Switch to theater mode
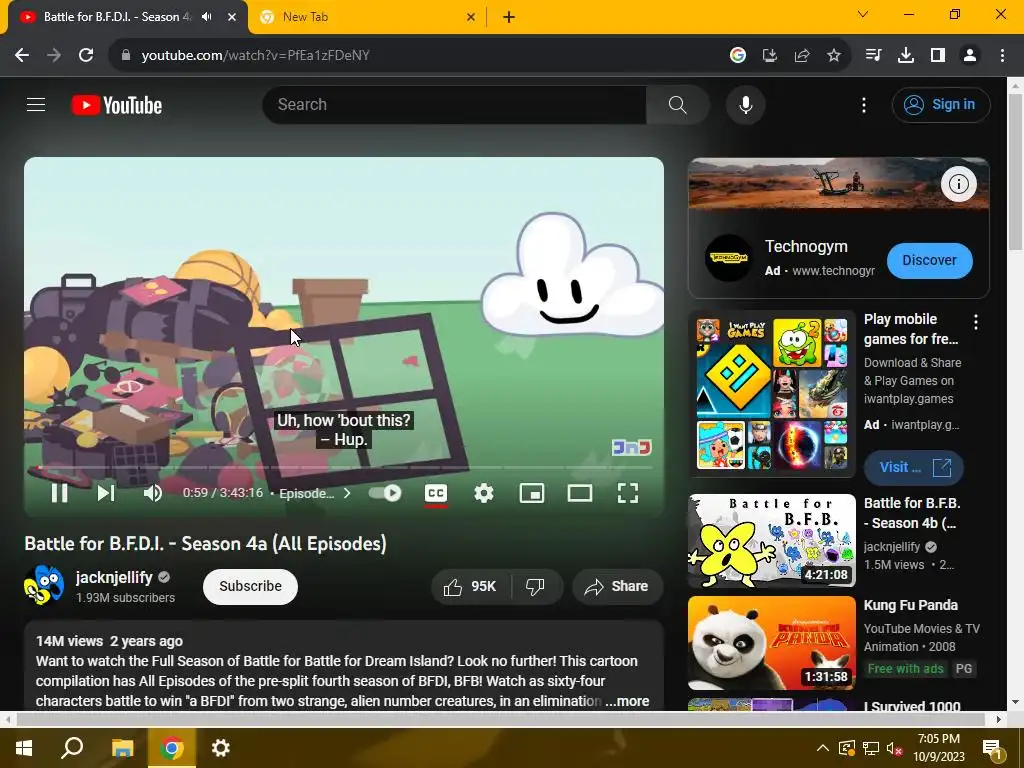This screenshot has width=1024, height=768. coord(580,493)
